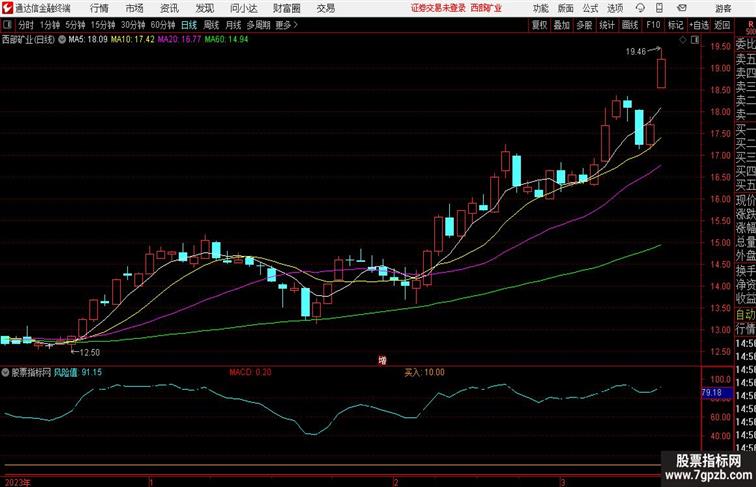Switch to 1分钟 chart period
The width and height of the screenshot is (756, 487).
click(50, 25)
